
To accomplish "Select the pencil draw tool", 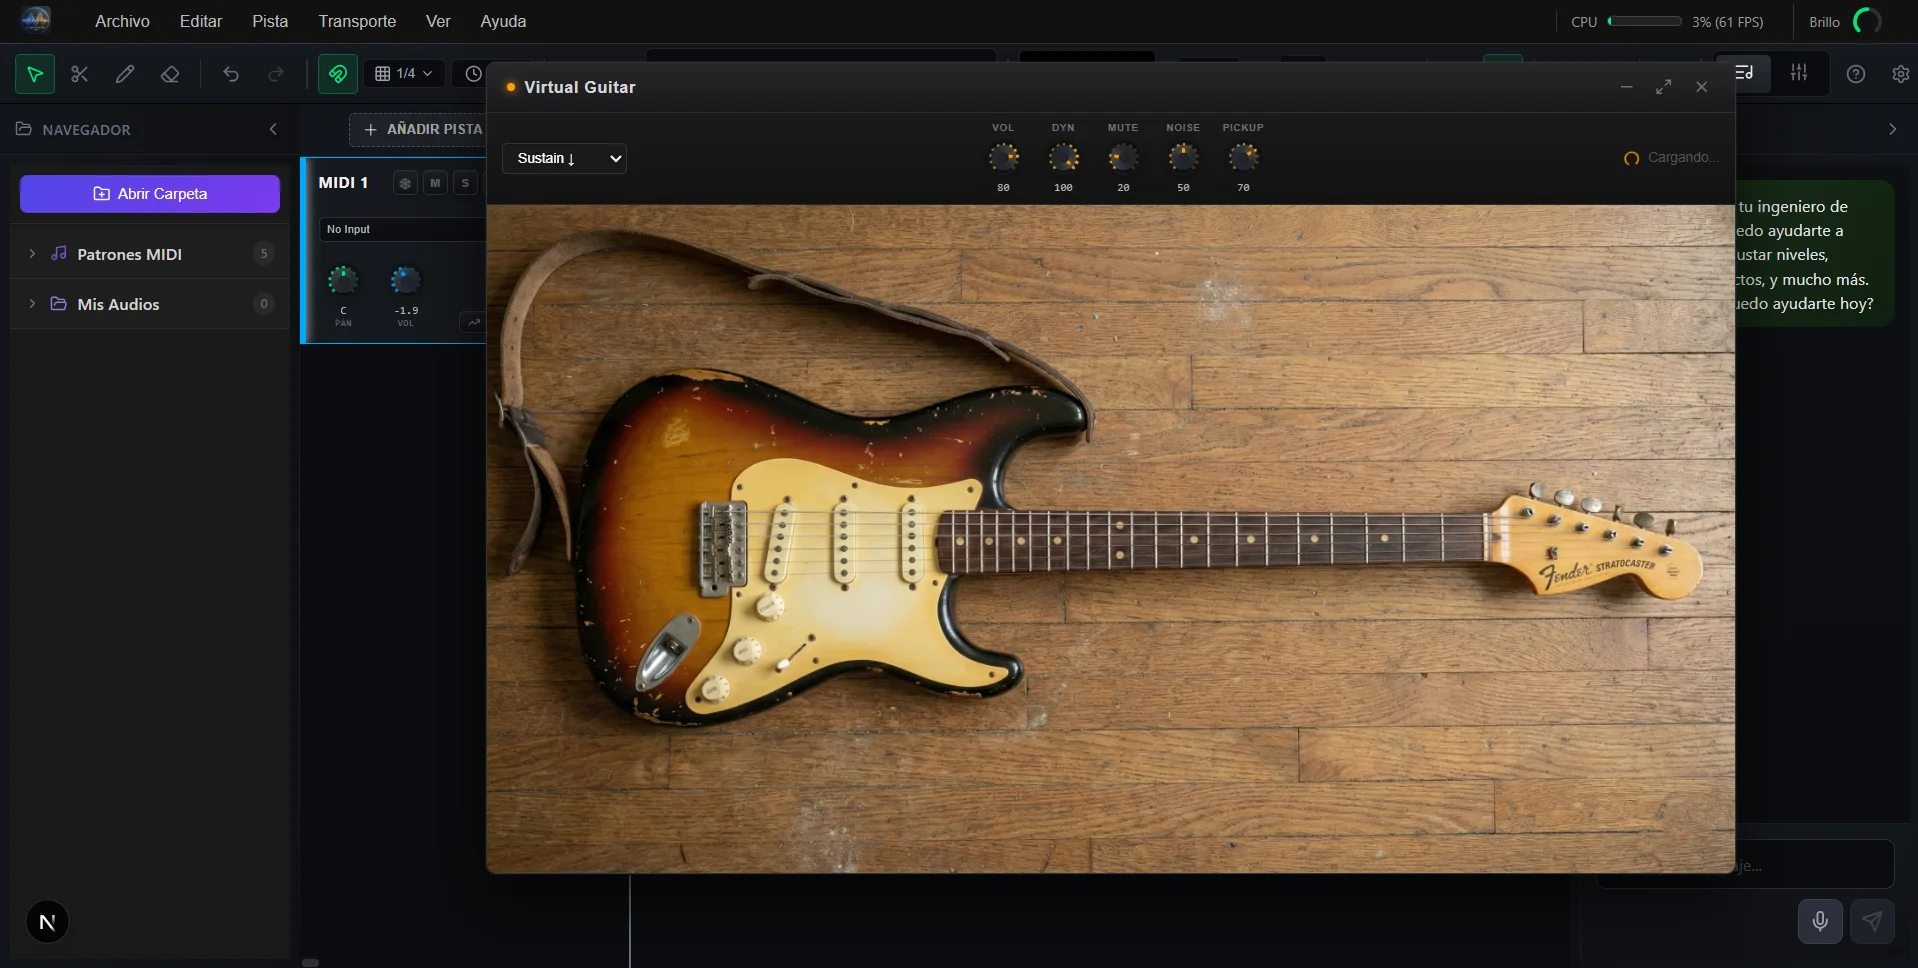I will (125, 74).
